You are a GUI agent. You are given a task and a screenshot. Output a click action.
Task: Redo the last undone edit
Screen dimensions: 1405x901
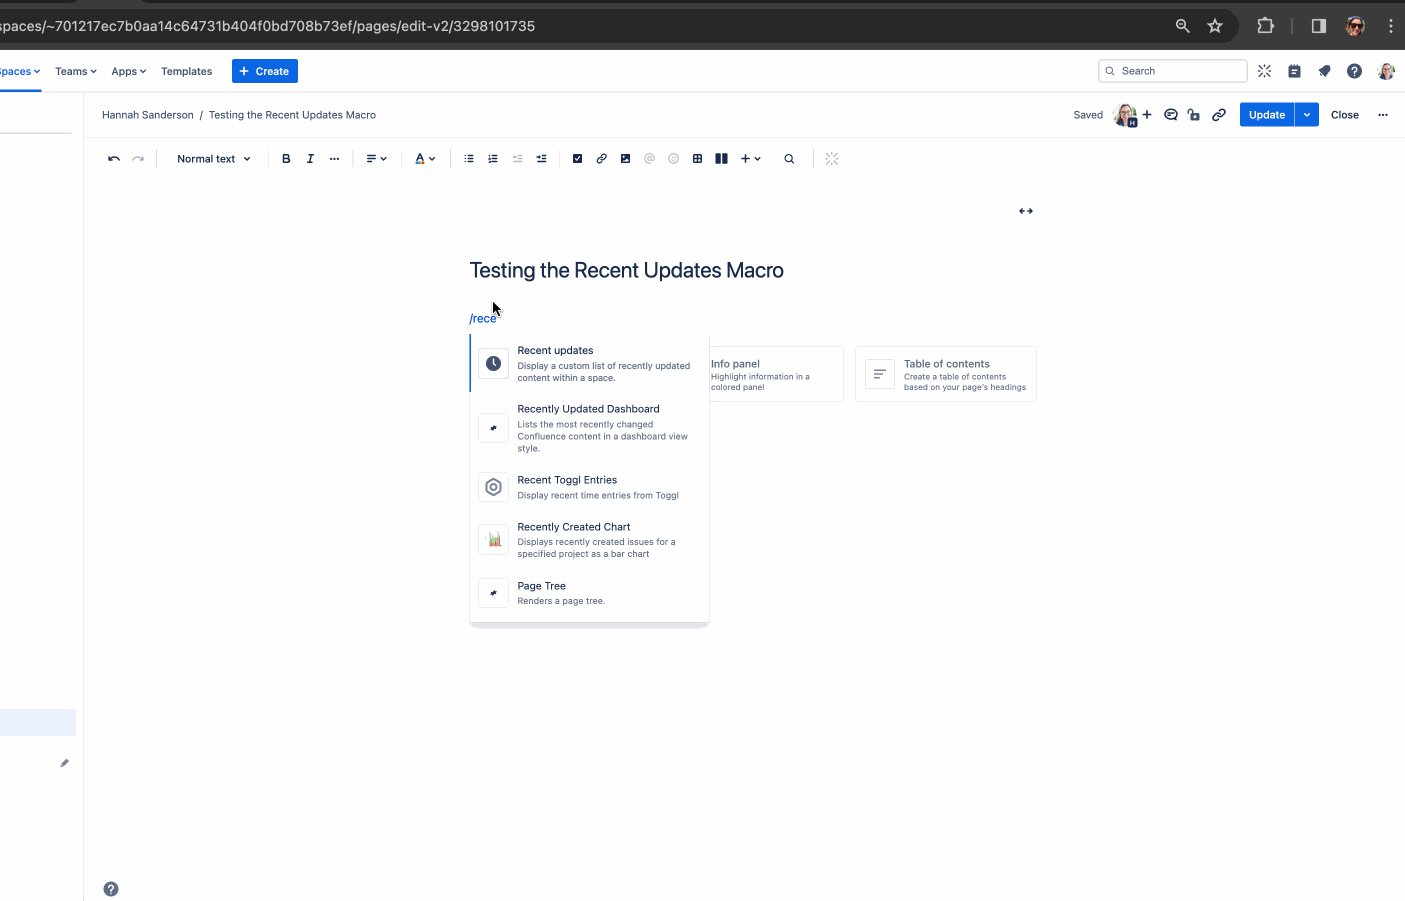pyautogui.click(x=138, y=159)
